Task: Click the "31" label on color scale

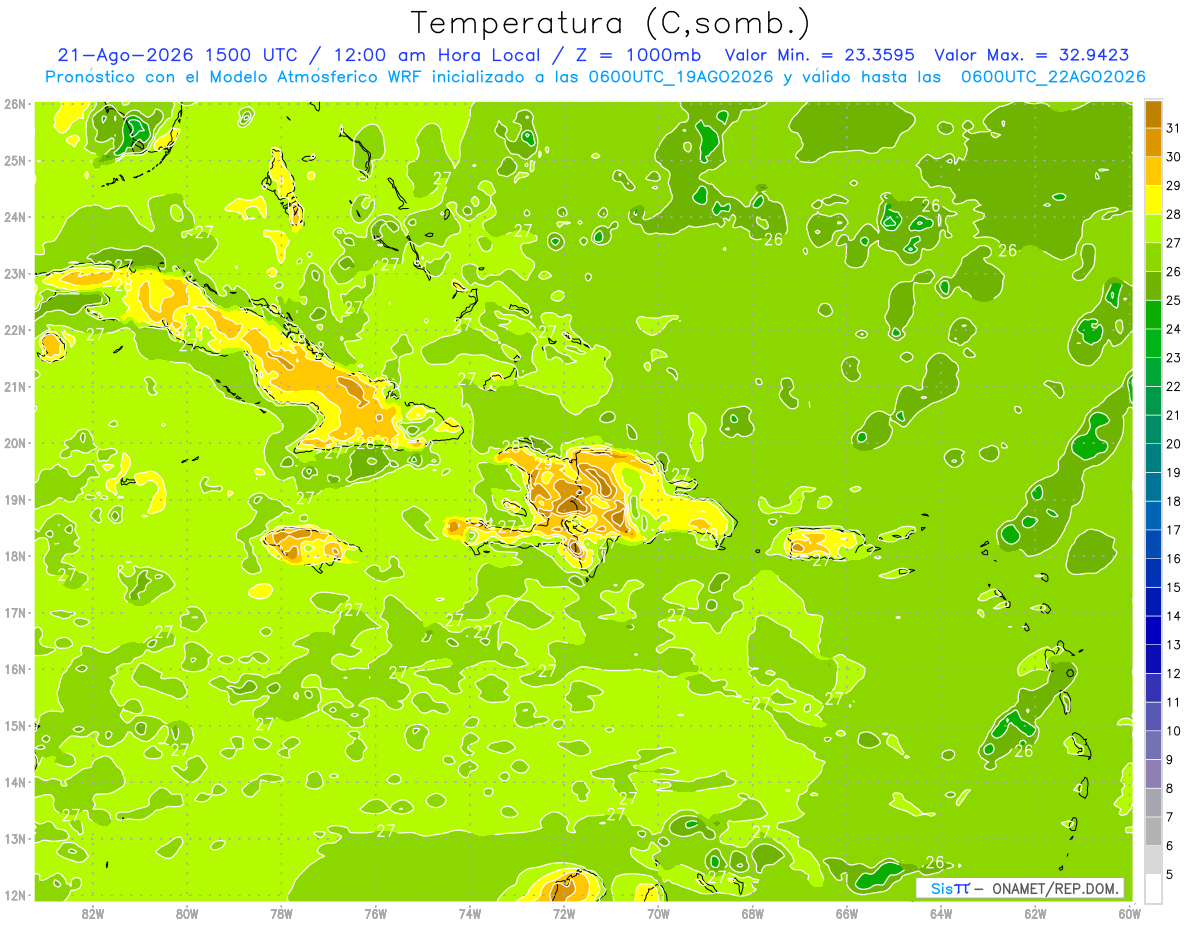Action: point(1174,128)
